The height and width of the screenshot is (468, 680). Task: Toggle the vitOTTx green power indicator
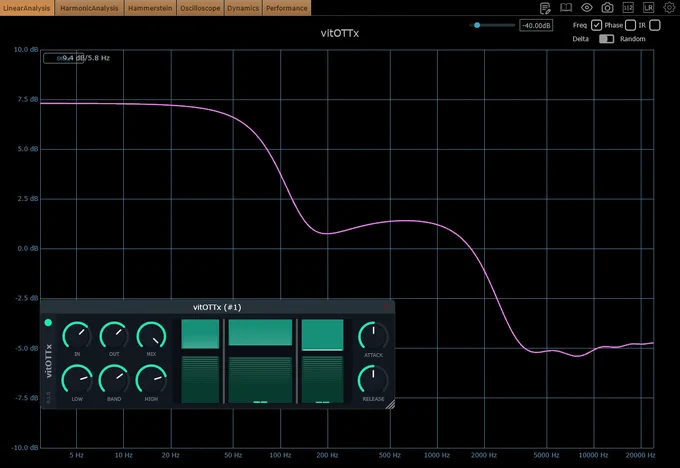48,322
